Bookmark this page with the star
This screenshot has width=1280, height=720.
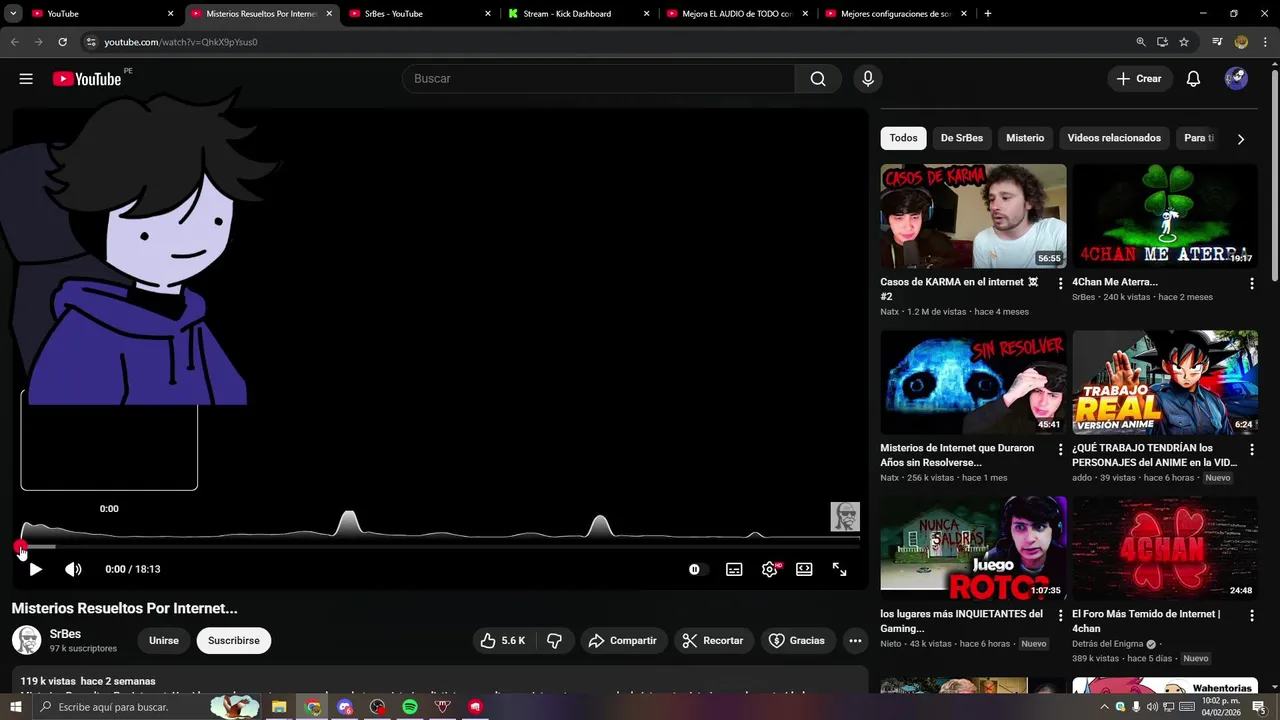coord(1184,42)
